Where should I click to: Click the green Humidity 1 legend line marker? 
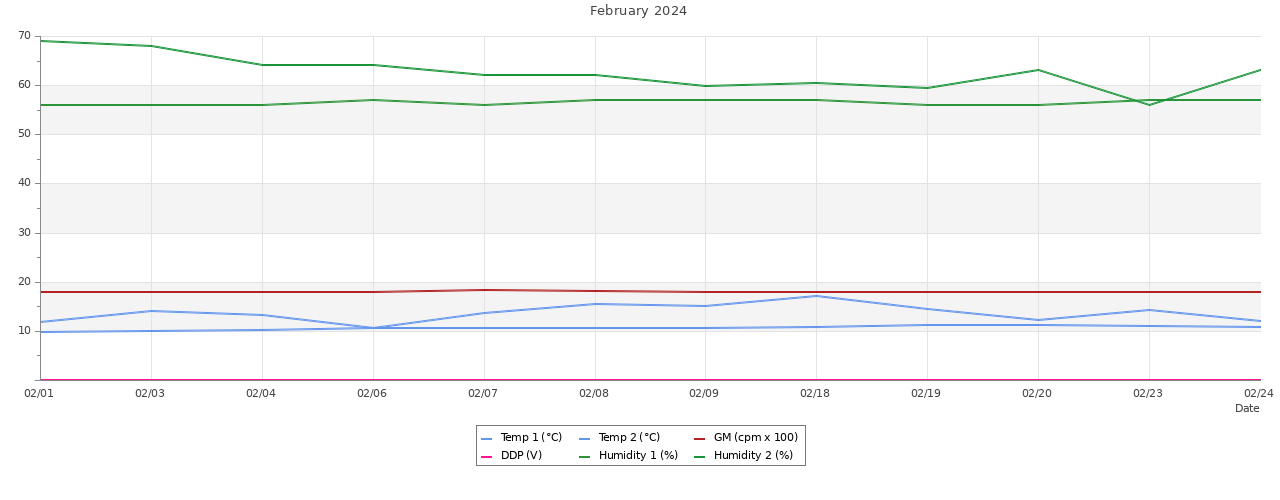pos(585,457)
